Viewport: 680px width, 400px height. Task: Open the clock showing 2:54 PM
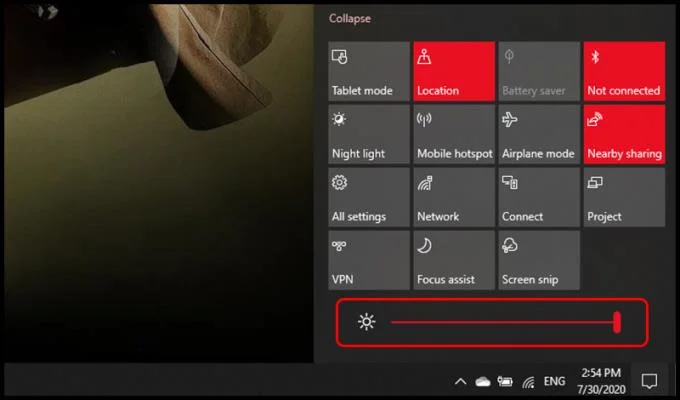601,381
